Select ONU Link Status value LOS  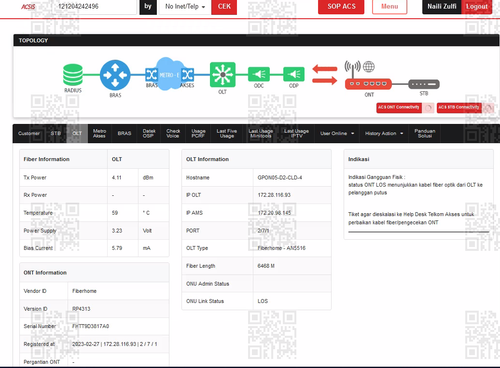(262, 301)
